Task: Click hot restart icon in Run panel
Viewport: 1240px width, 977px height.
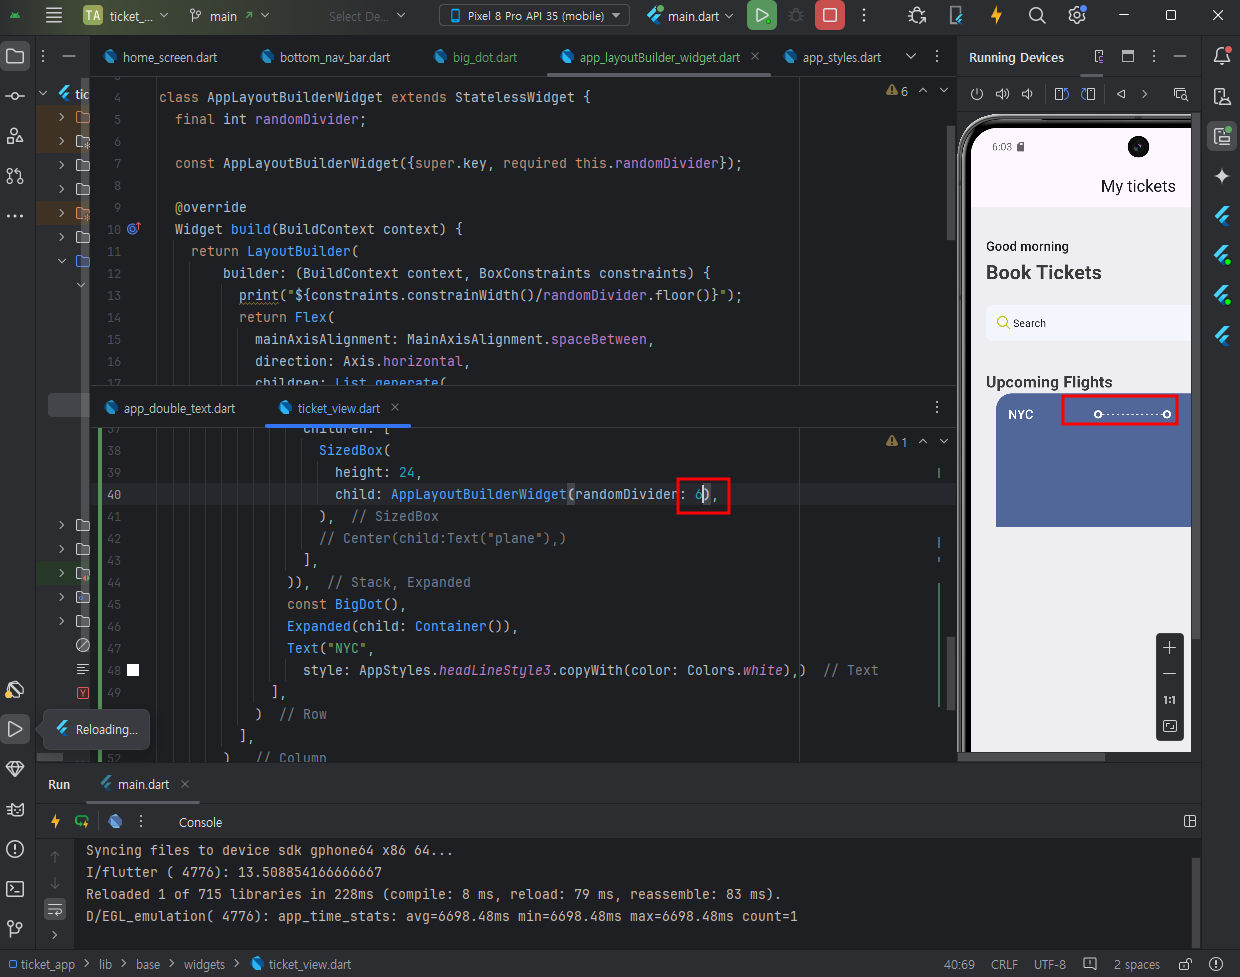Action: (82, 821)
